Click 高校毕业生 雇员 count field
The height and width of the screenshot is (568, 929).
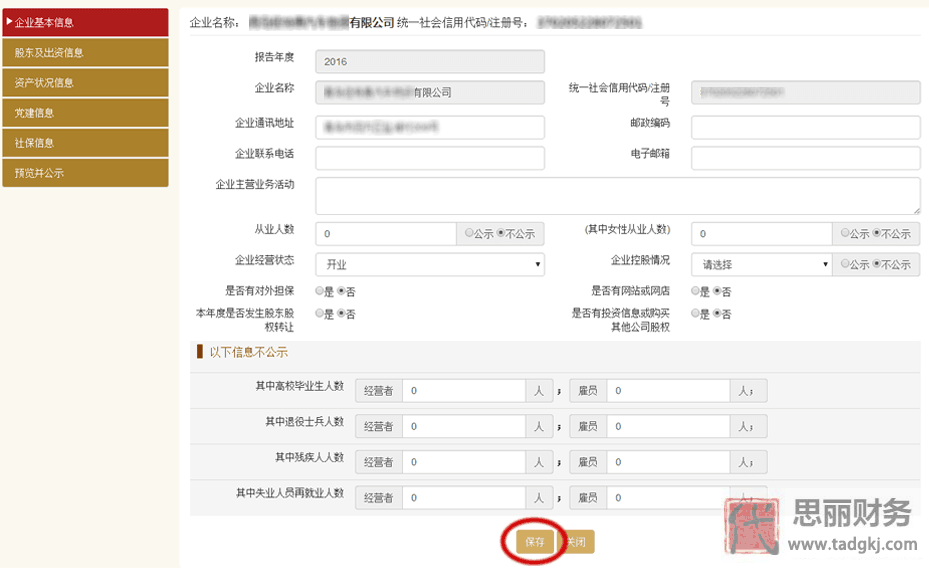[668, 391]
